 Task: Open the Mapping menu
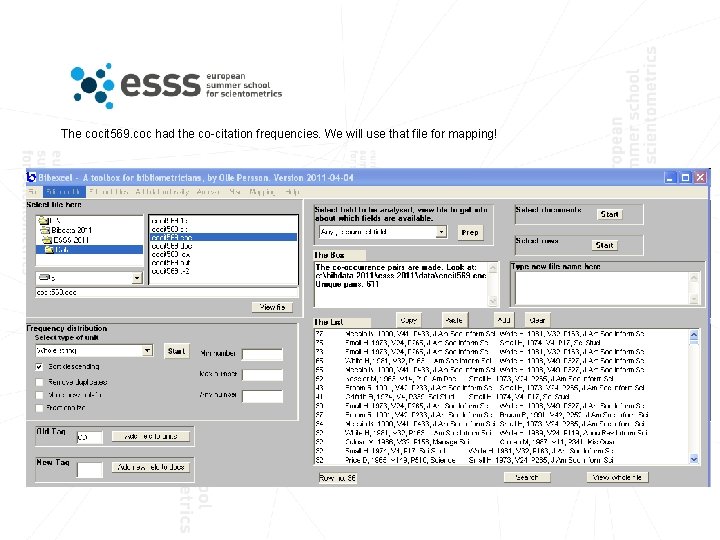tap(262, 191)
